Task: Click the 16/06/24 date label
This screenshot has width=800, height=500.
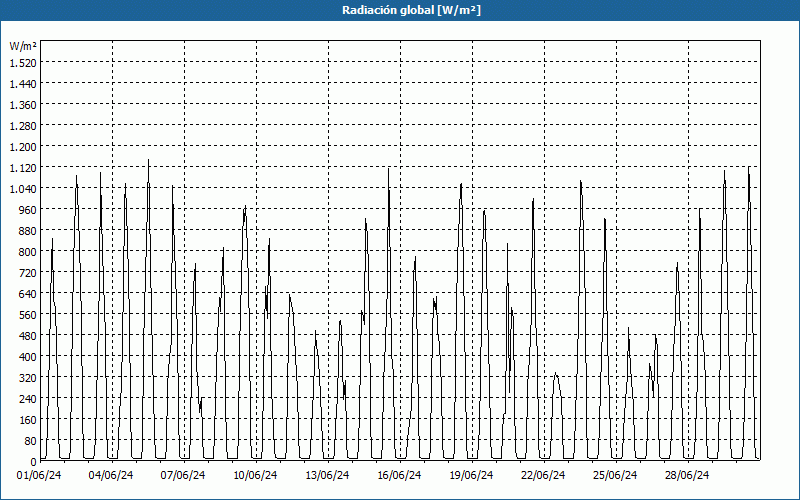Action: tap(399, 476)
